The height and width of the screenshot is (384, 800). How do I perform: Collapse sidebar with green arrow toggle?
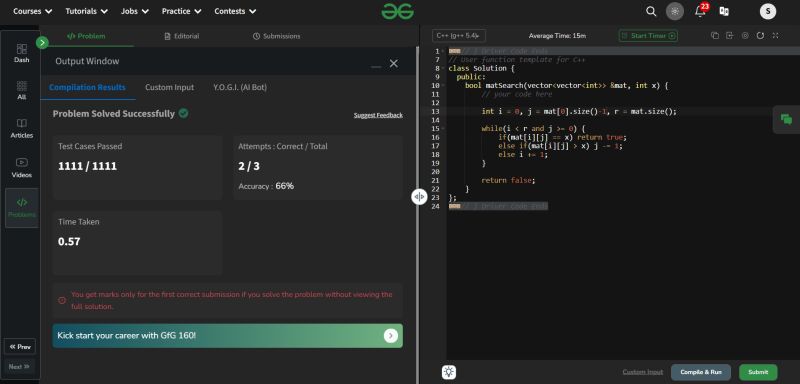tap(42, 43)
